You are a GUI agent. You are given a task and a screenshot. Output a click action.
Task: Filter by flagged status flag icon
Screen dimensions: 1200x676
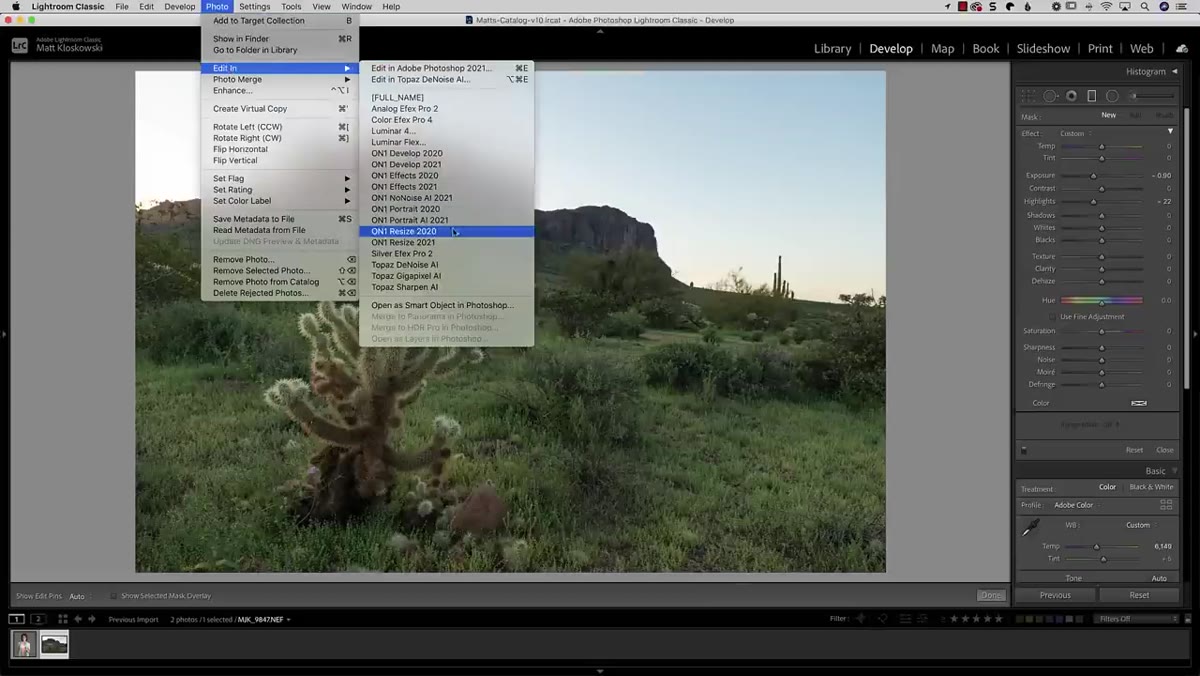click(x=859, y=619)
